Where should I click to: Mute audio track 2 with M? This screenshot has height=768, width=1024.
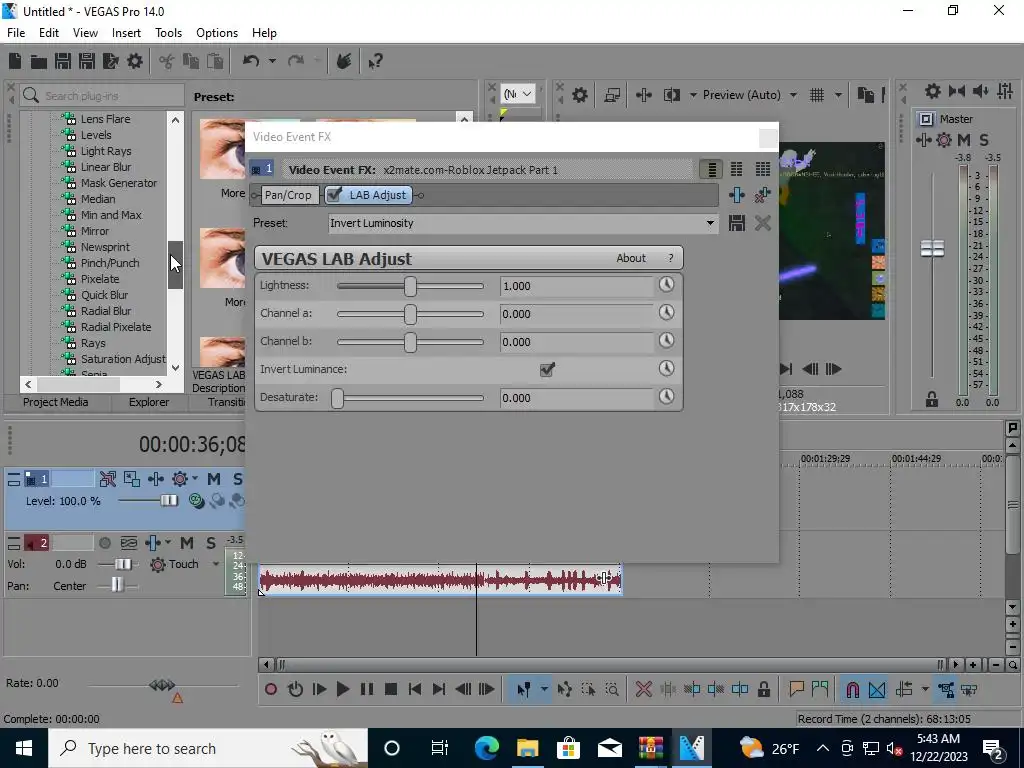[187, 543]
